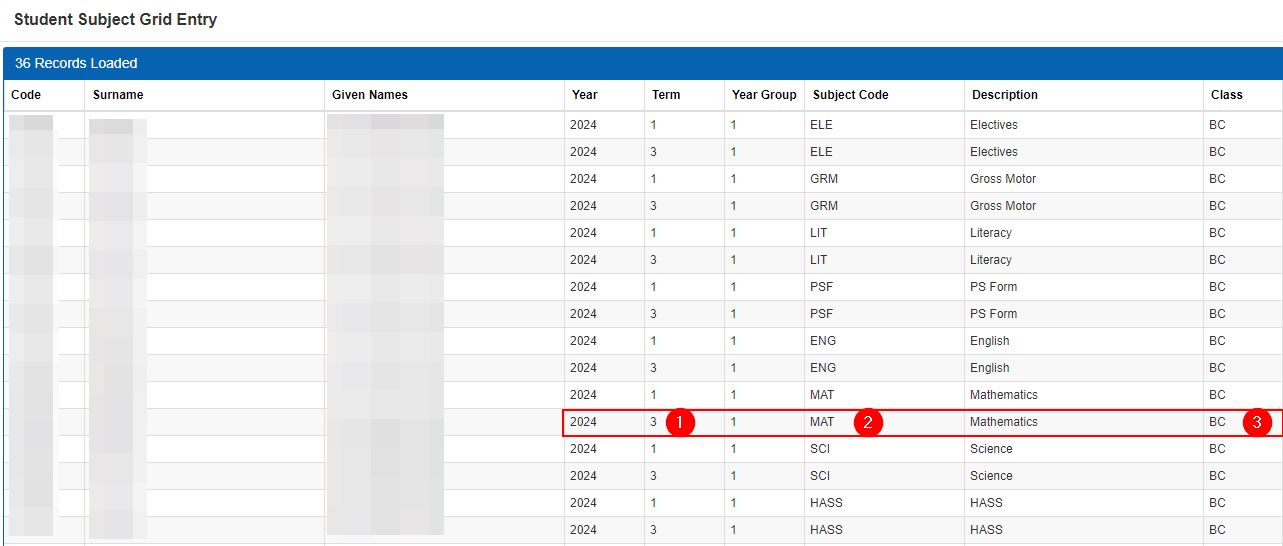Select the English description for Term 1

point(990,341)
